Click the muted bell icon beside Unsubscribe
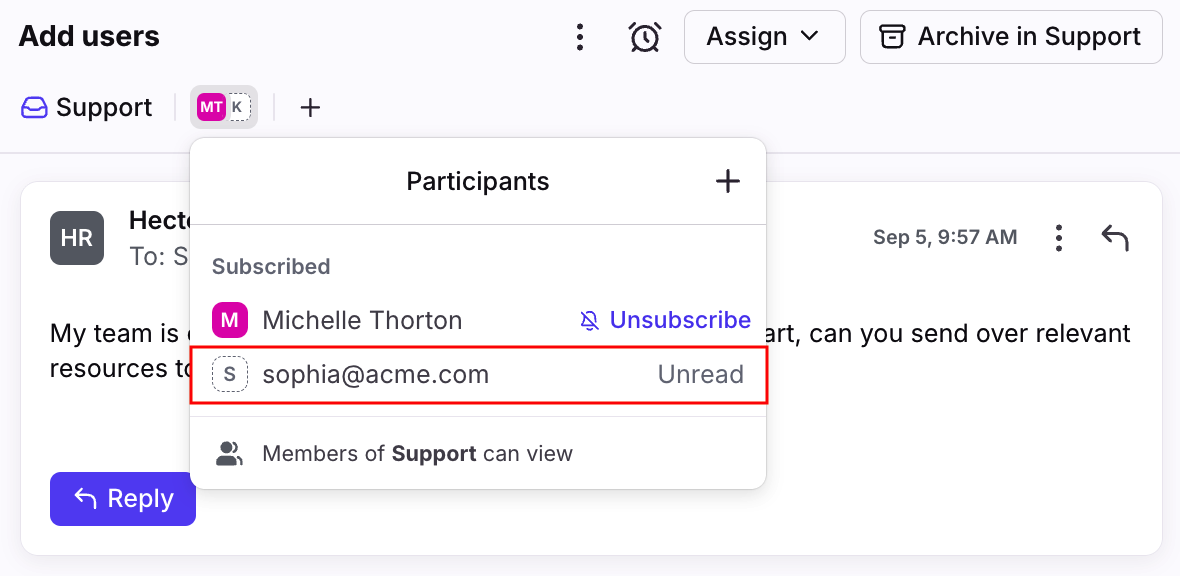This screenshot has height=576, width=1180. pos(590,322)
